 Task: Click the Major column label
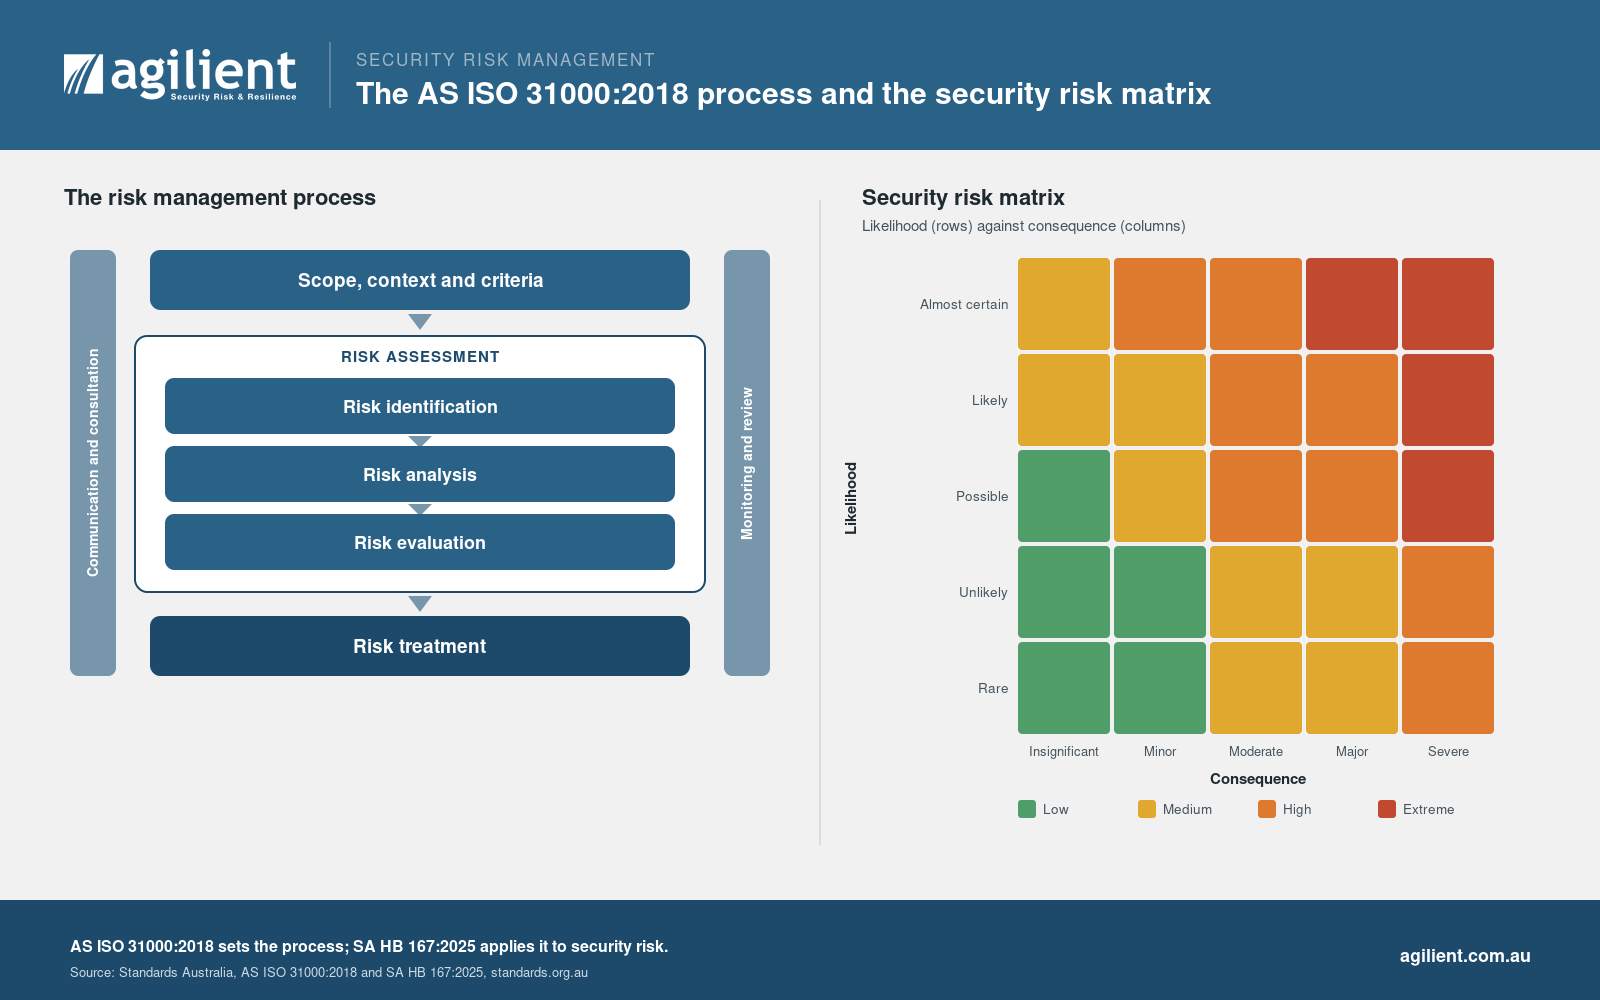click(x=1352, y=751)
